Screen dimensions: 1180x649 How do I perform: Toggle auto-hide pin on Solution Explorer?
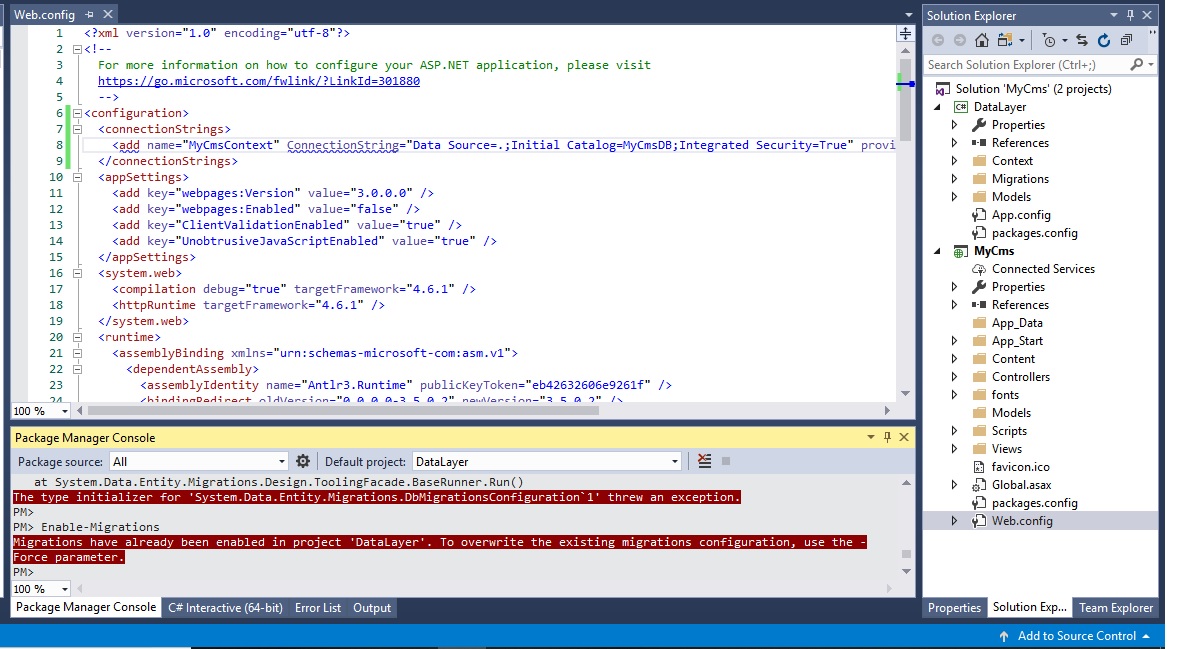pos(1131,15)
